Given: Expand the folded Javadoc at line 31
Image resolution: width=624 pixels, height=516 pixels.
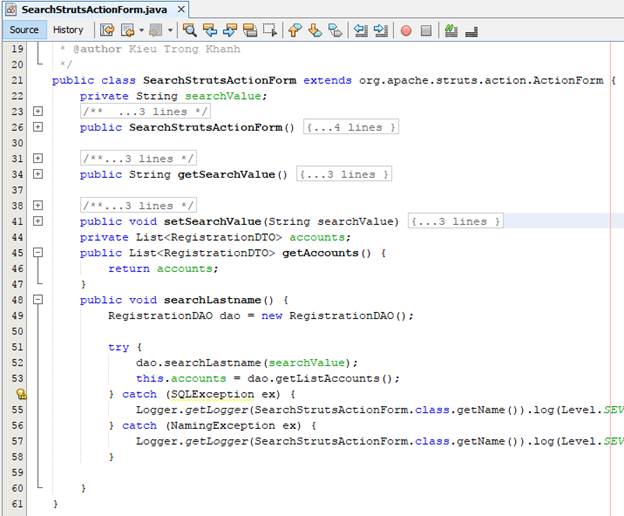Looking at the screenshot, I should point(38,158).
